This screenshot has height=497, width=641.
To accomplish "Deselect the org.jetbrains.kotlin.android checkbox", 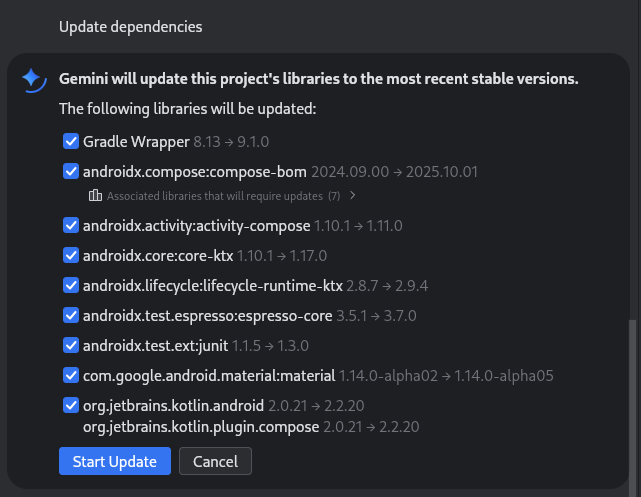I will pos(71,406).
